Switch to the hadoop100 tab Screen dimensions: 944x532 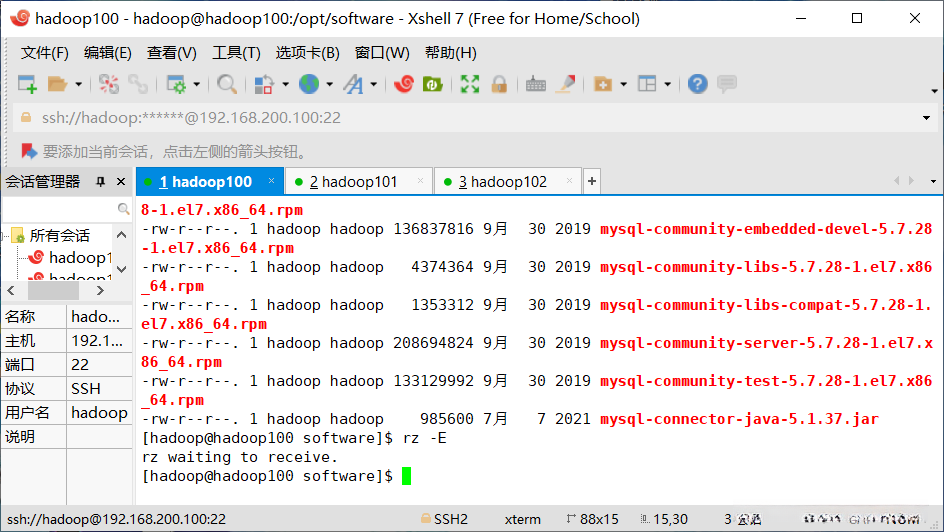click(x=210, y=182)
